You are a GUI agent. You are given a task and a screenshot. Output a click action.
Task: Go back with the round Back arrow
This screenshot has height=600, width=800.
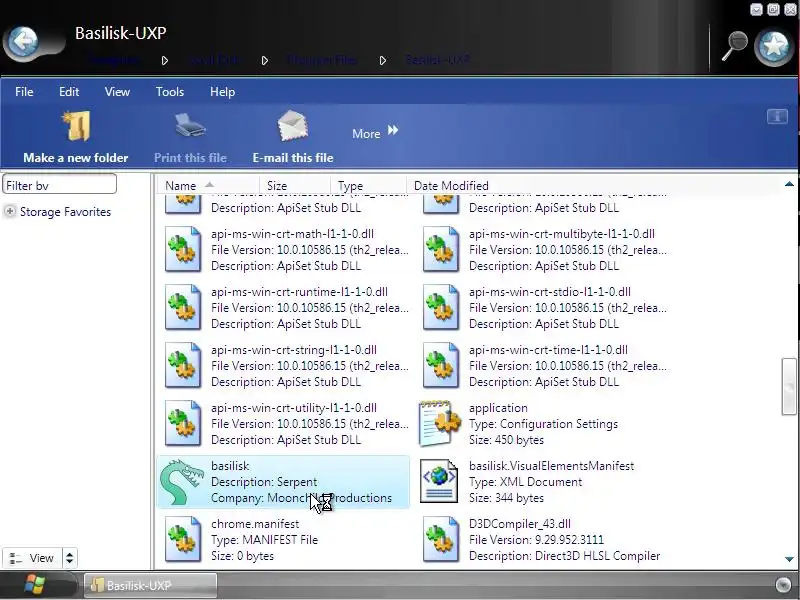point(23,42)
